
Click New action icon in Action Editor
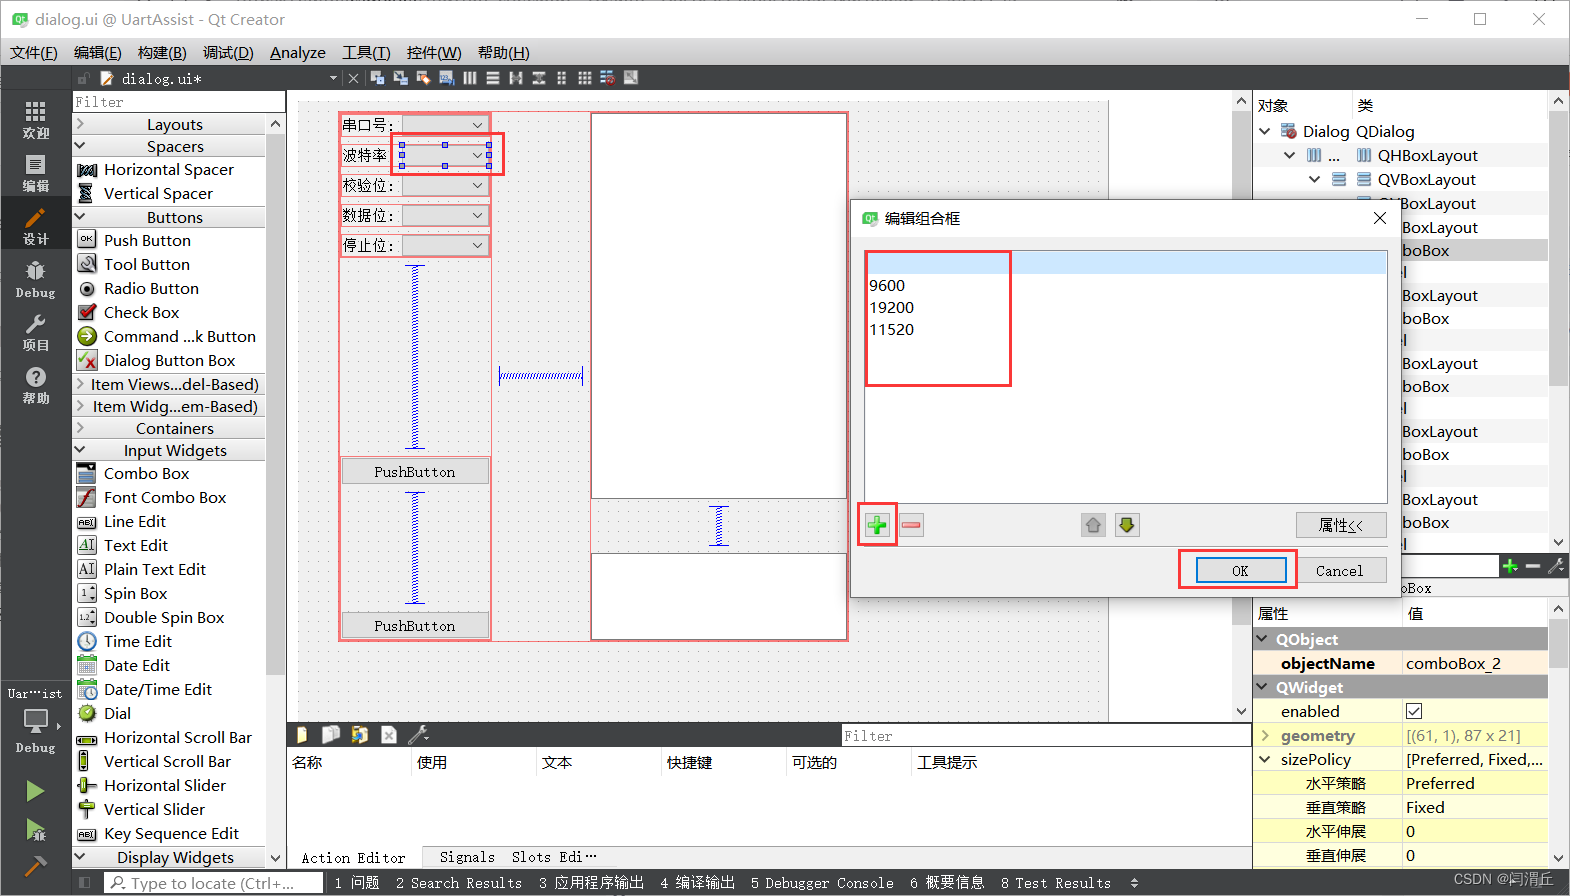tap(301, 735)
